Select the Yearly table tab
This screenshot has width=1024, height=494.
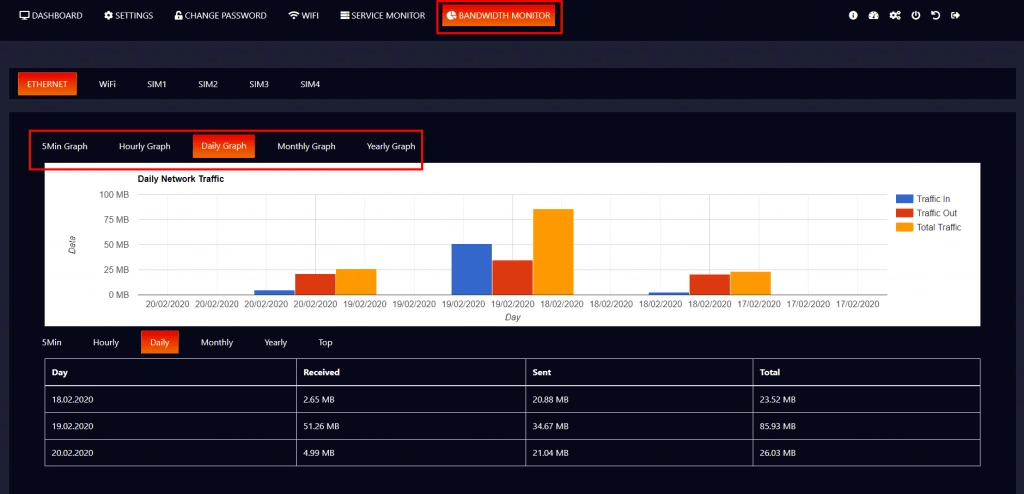tap(276, 342)
